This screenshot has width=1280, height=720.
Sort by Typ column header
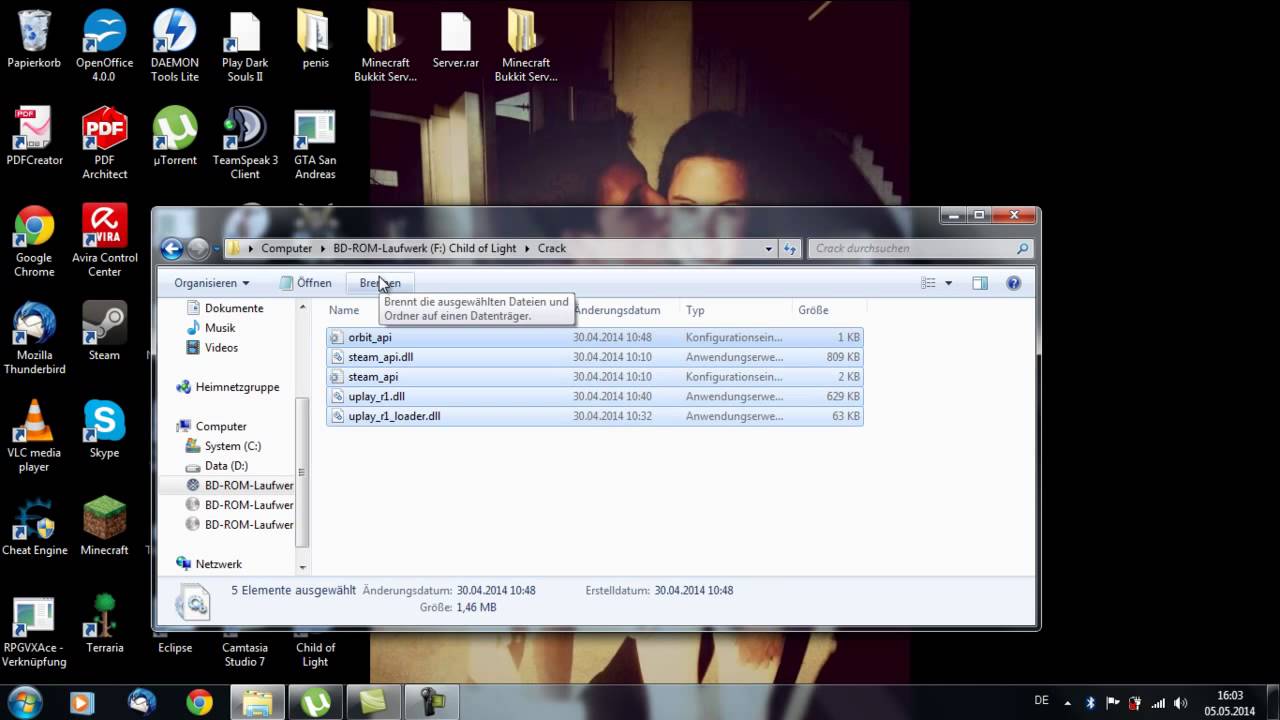[x=695, y=310]
